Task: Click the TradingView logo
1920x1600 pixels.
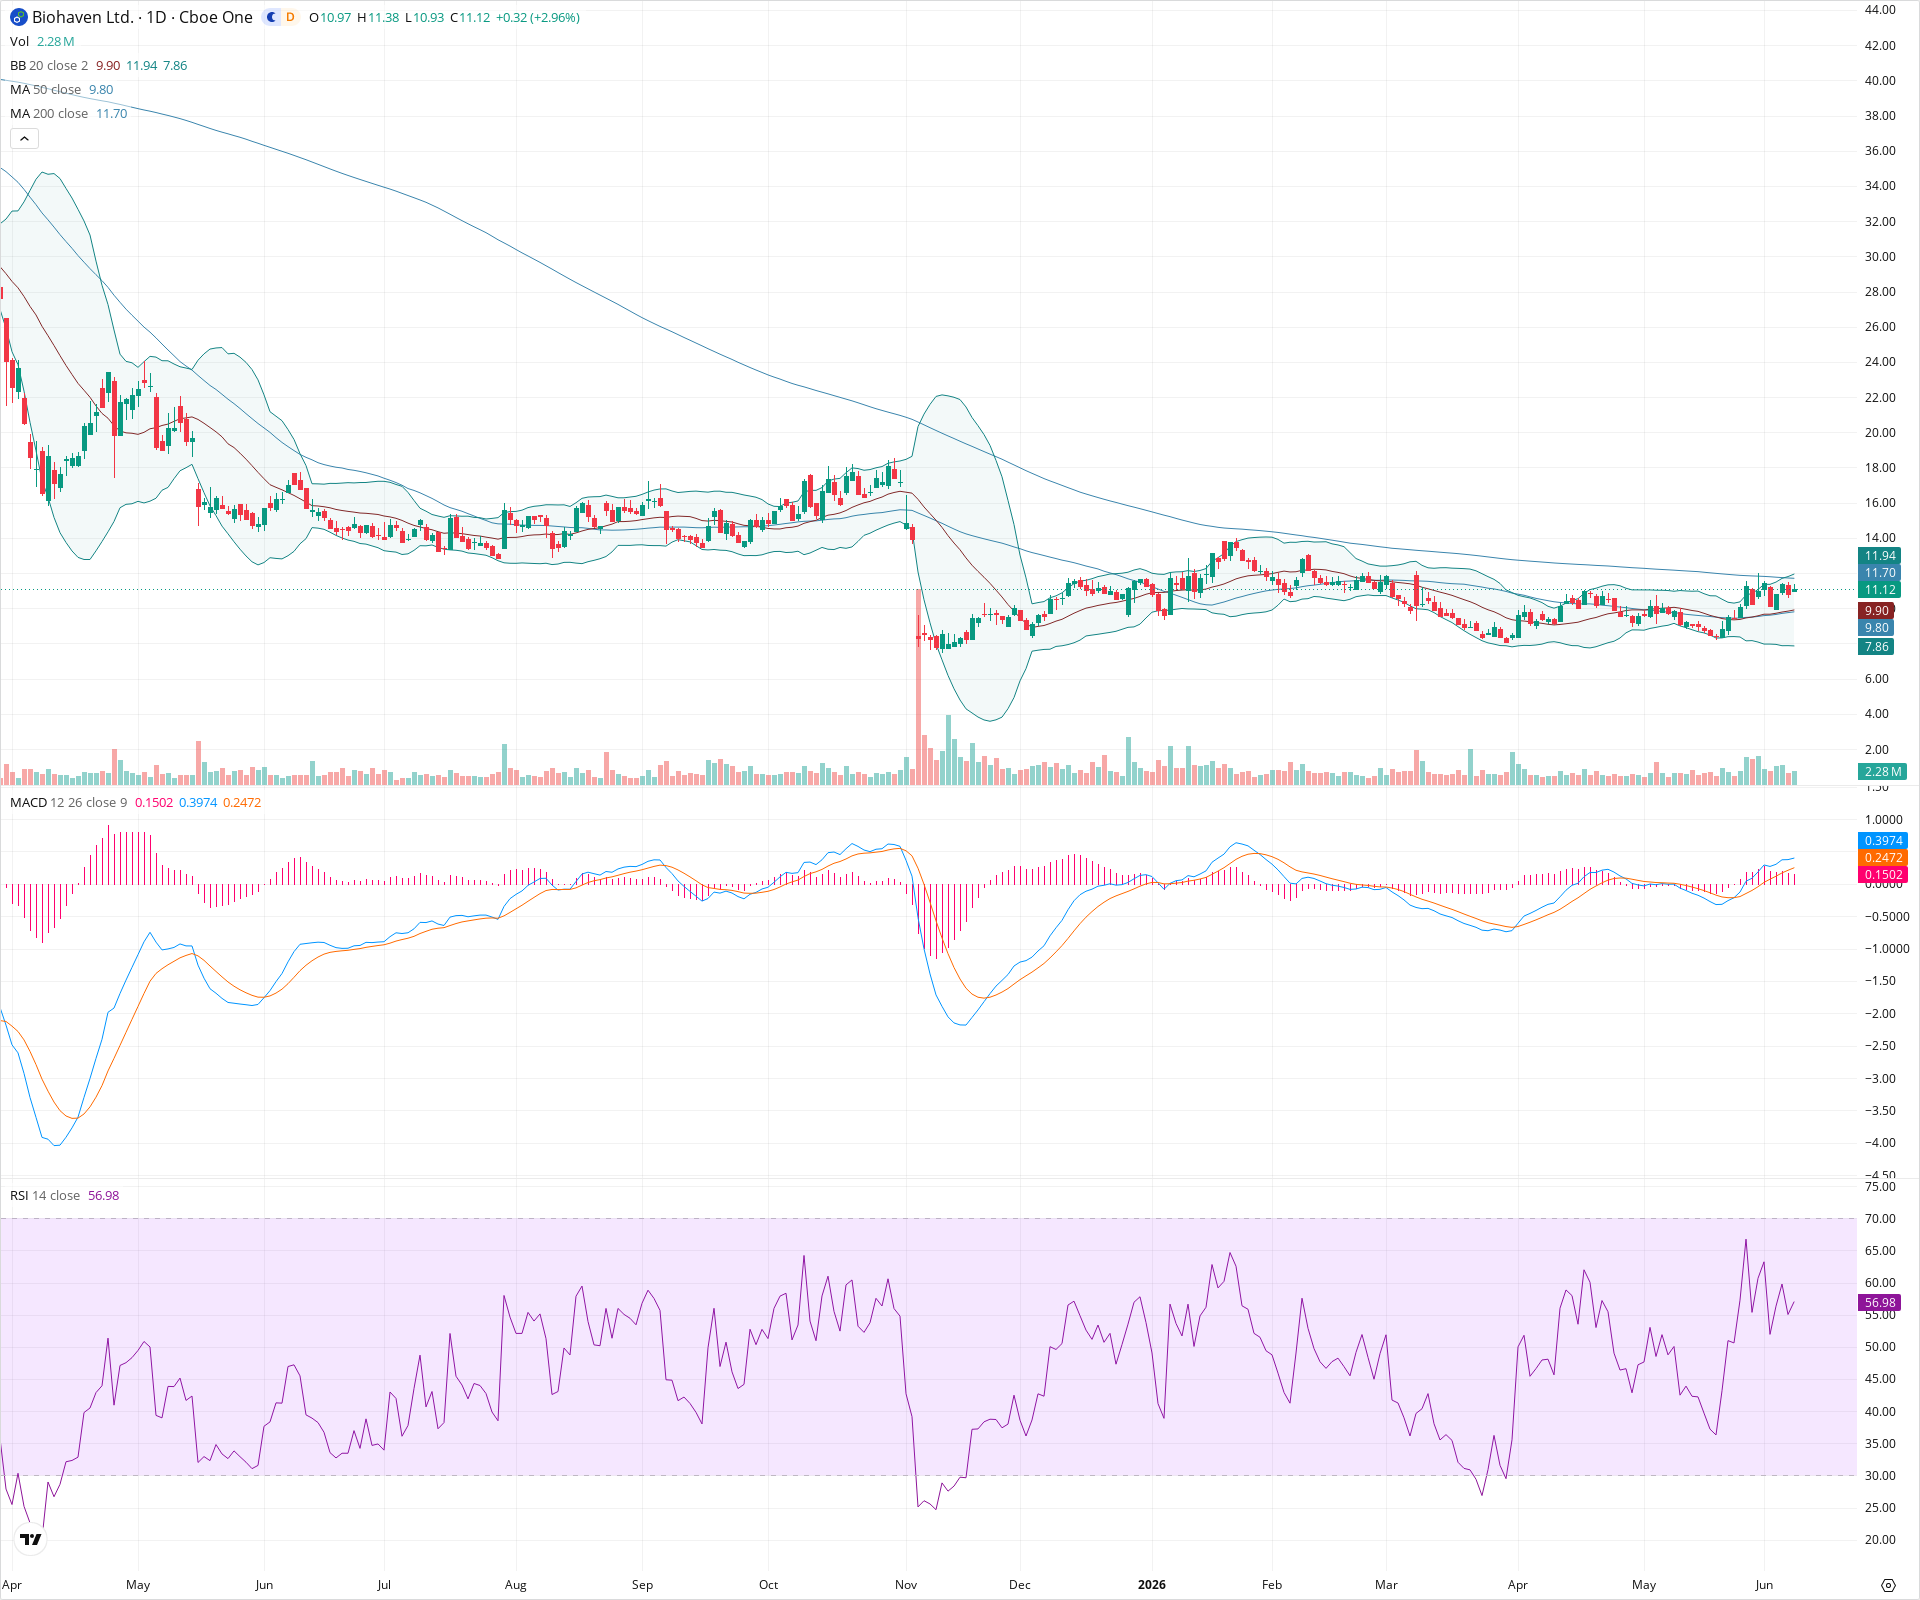Action: [x=31, y=1539]
